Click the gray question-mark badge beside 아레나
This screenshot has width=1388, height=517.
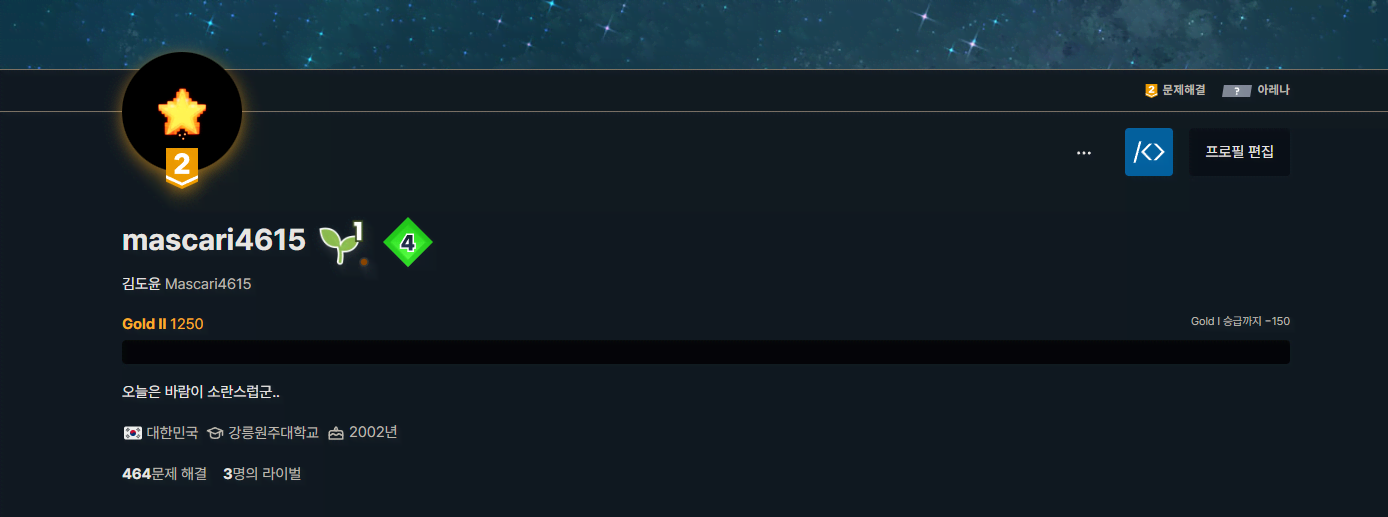click(x=1237, y=91)
